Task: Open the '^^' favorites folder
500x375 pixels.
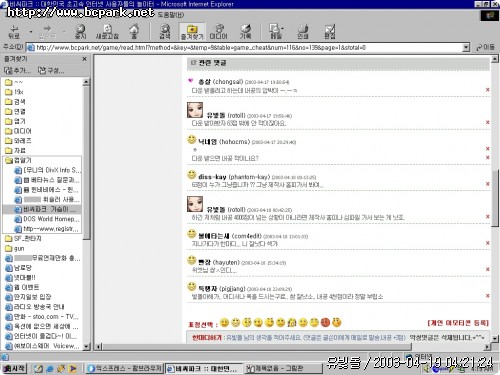Action: coord(14,82)
